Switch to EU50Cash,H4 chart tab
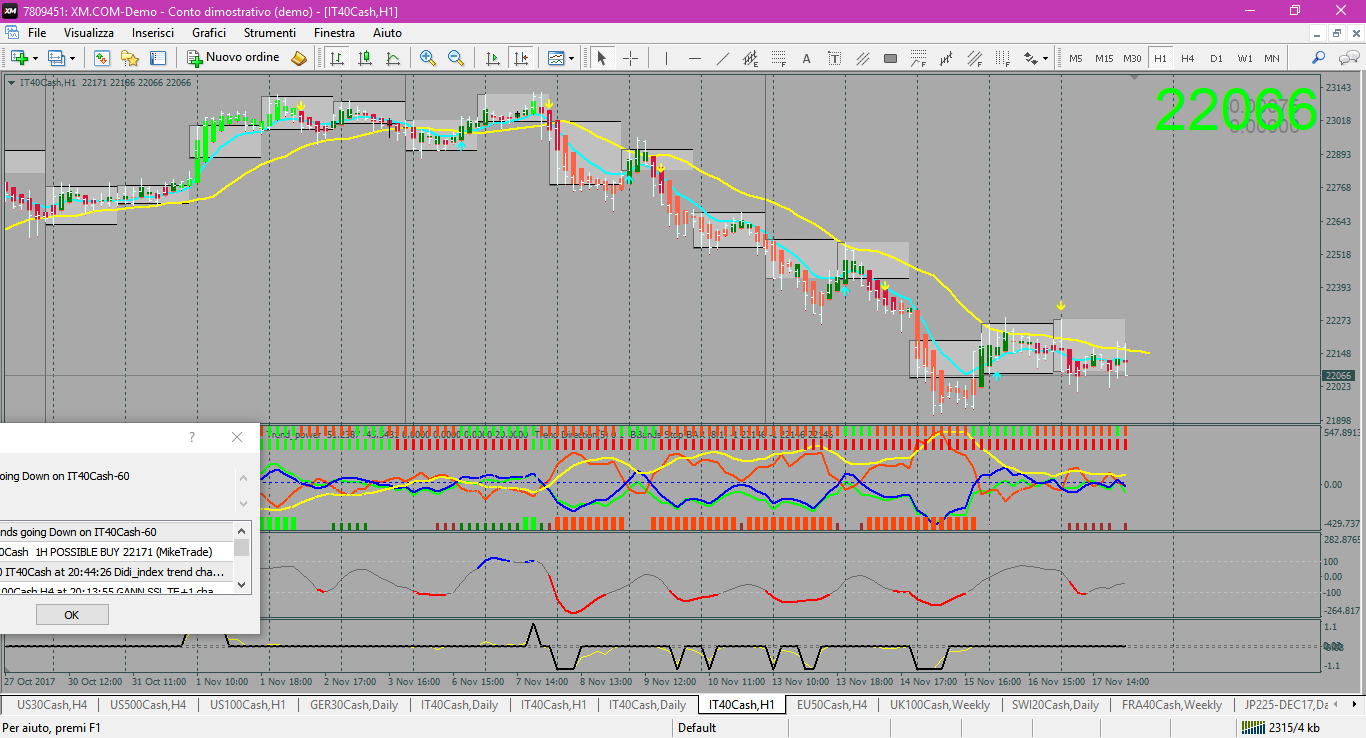 (x=831, y=705)
